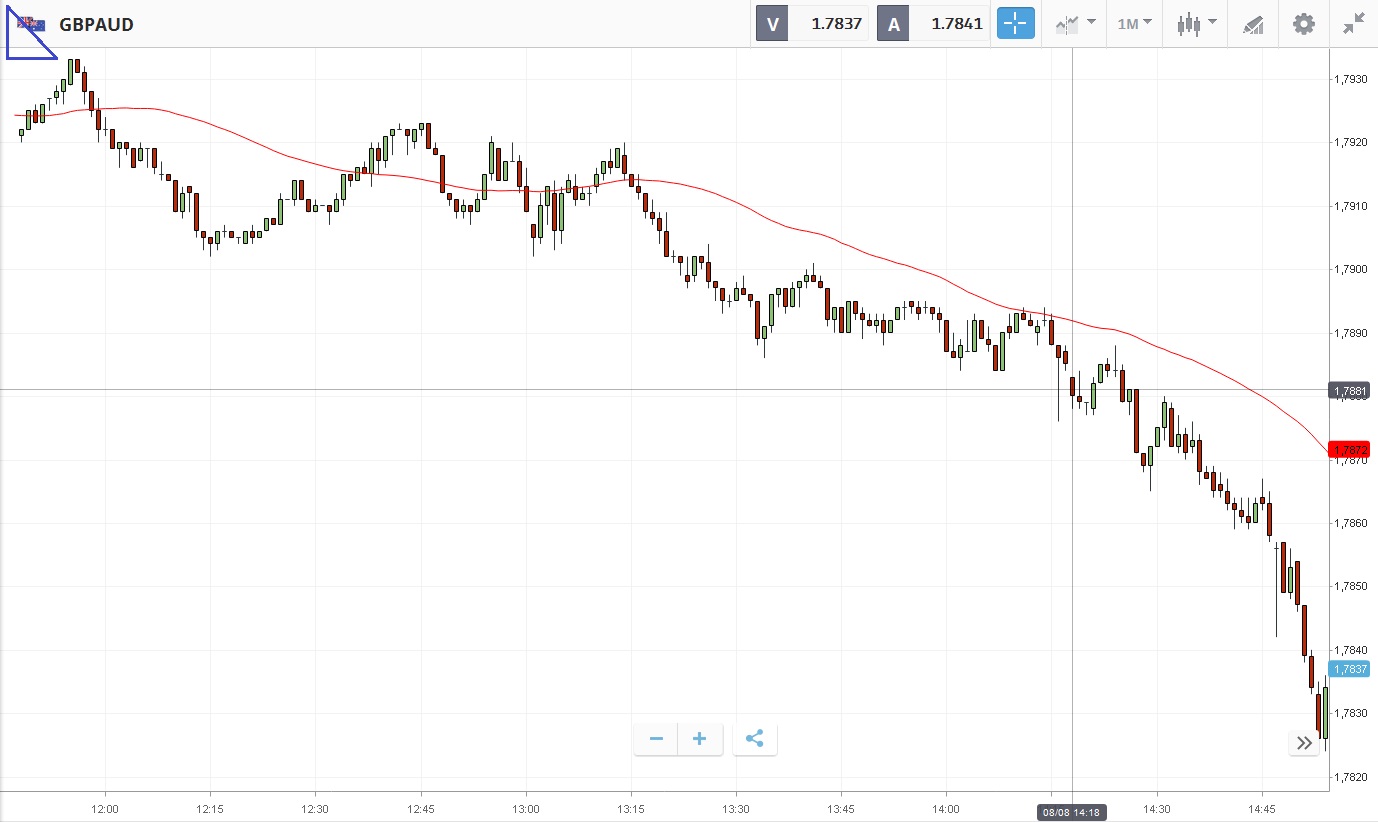
Task: Click the share chart icon
Action: point(755,739)
